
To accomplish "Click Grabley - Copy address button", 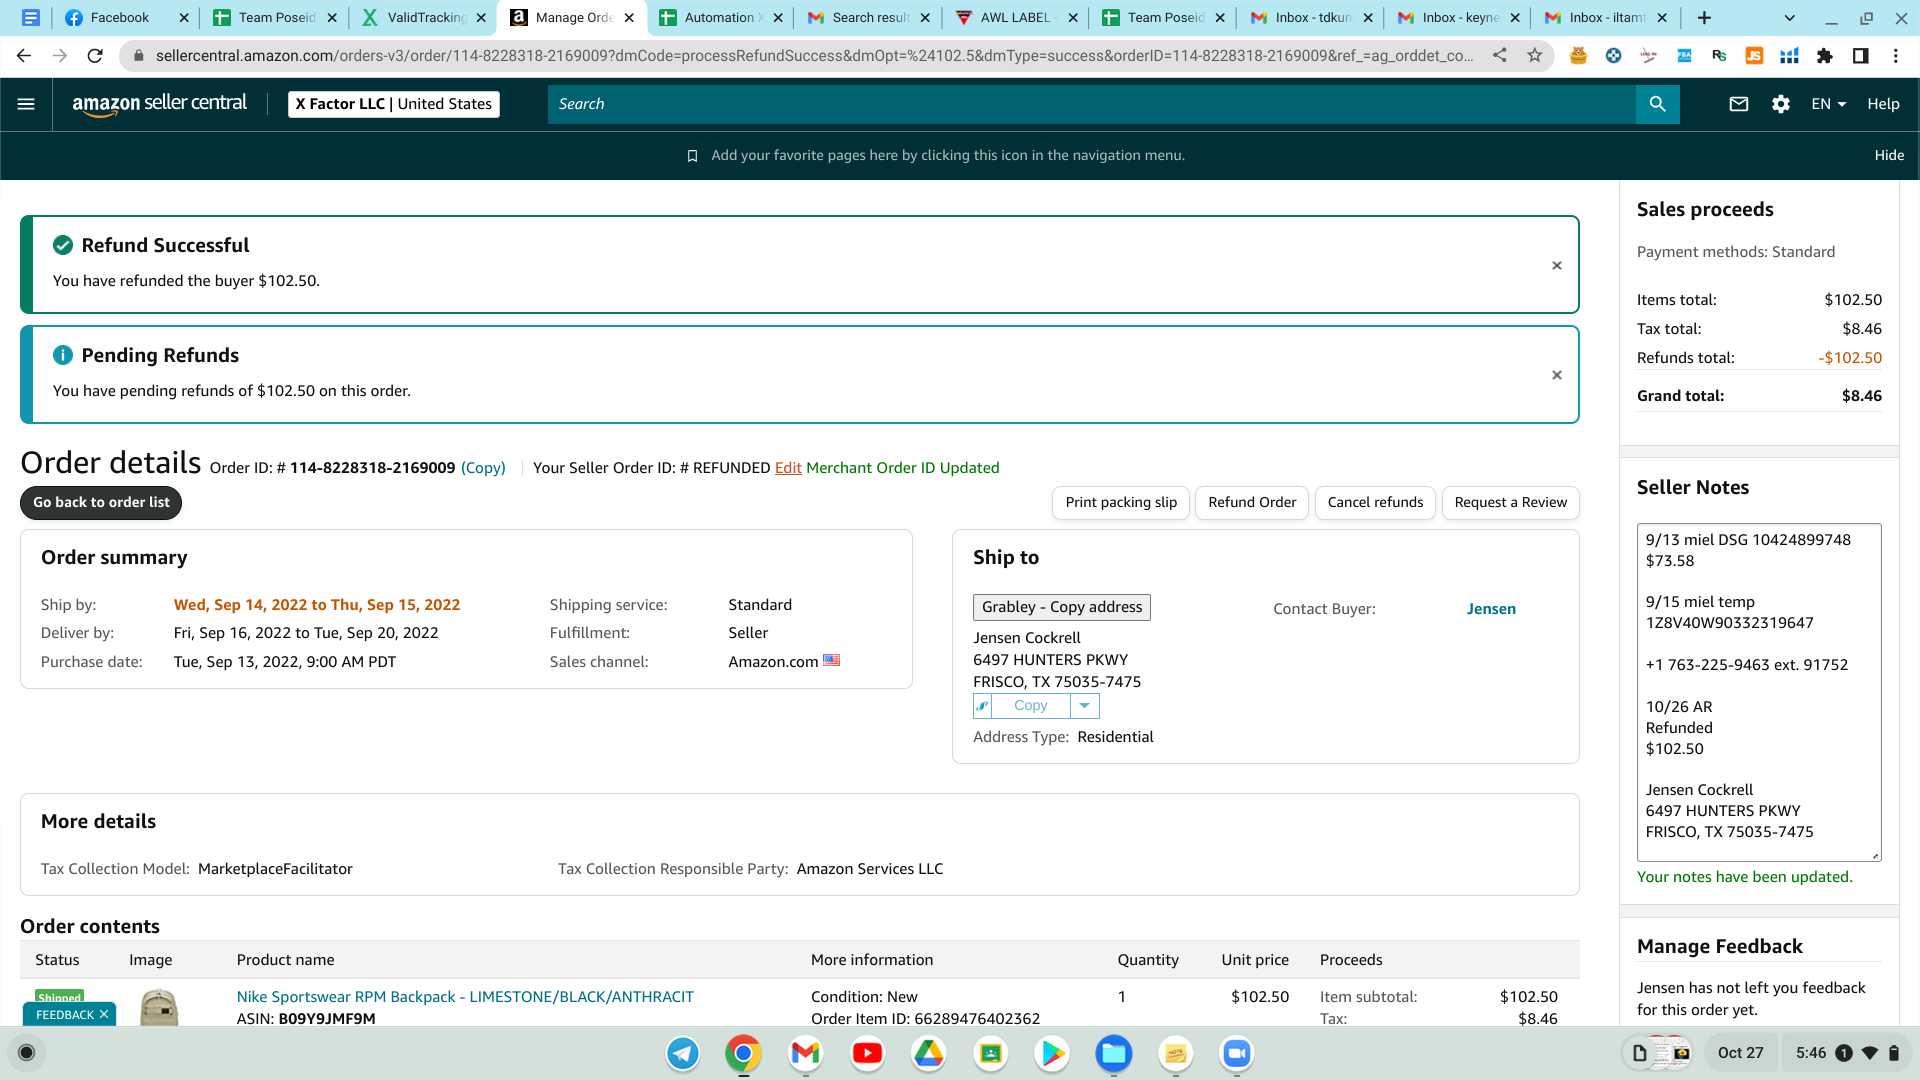I will 1062,607.
